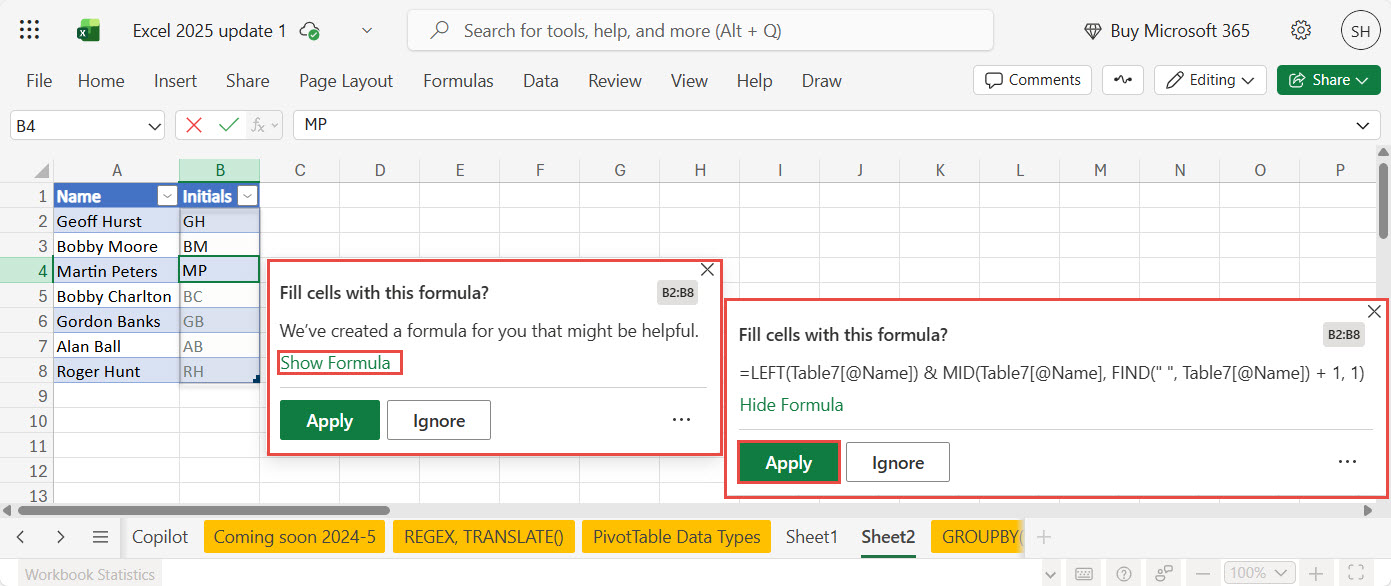Expand the Name Box dropdown arrow
This screenshot has height=586, width=1391.
click(155, 126)
